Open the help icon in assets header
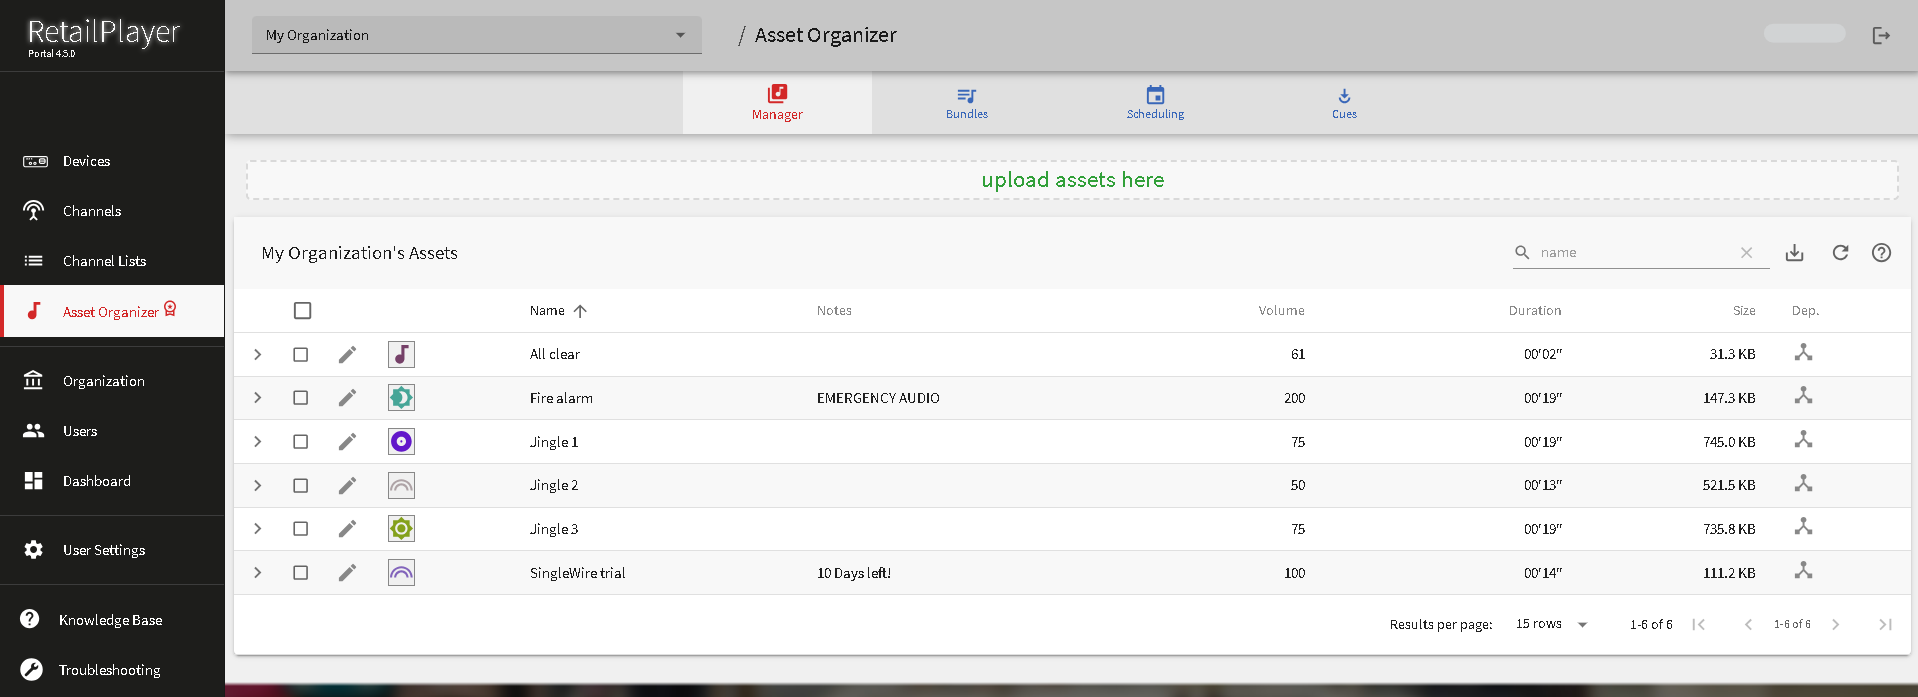 [x=1881, y=253]
